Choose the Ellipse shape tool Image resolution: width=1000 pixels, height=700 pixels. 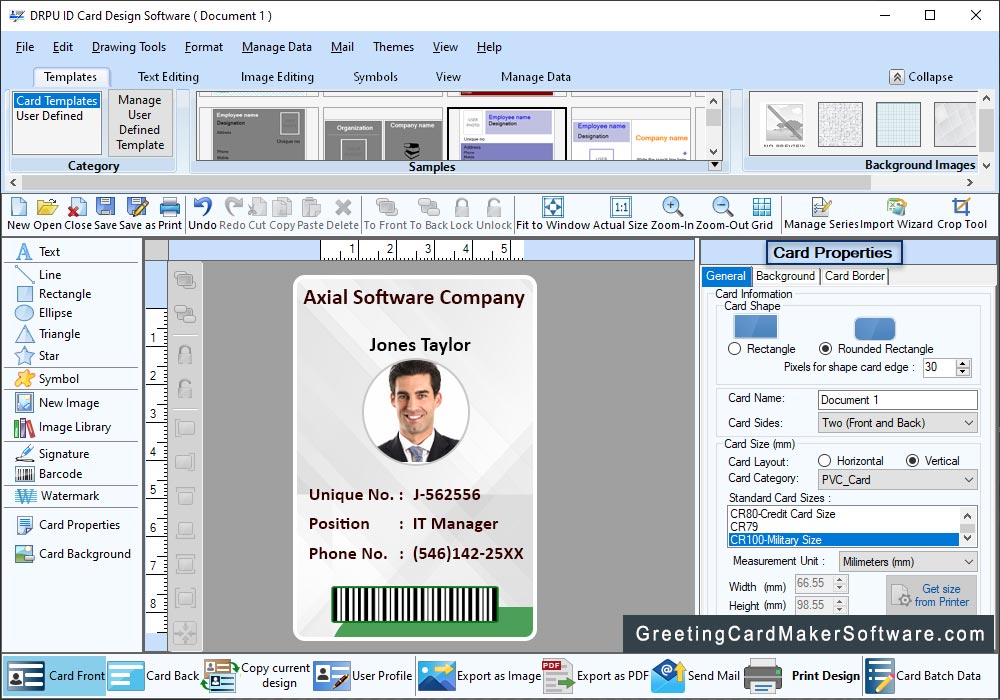tap(43, 313)
